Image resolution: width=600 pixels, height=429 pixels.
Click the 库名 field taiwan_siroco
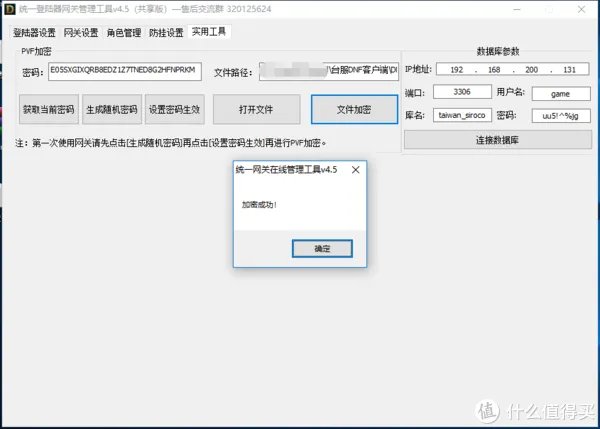pos(462,115)
